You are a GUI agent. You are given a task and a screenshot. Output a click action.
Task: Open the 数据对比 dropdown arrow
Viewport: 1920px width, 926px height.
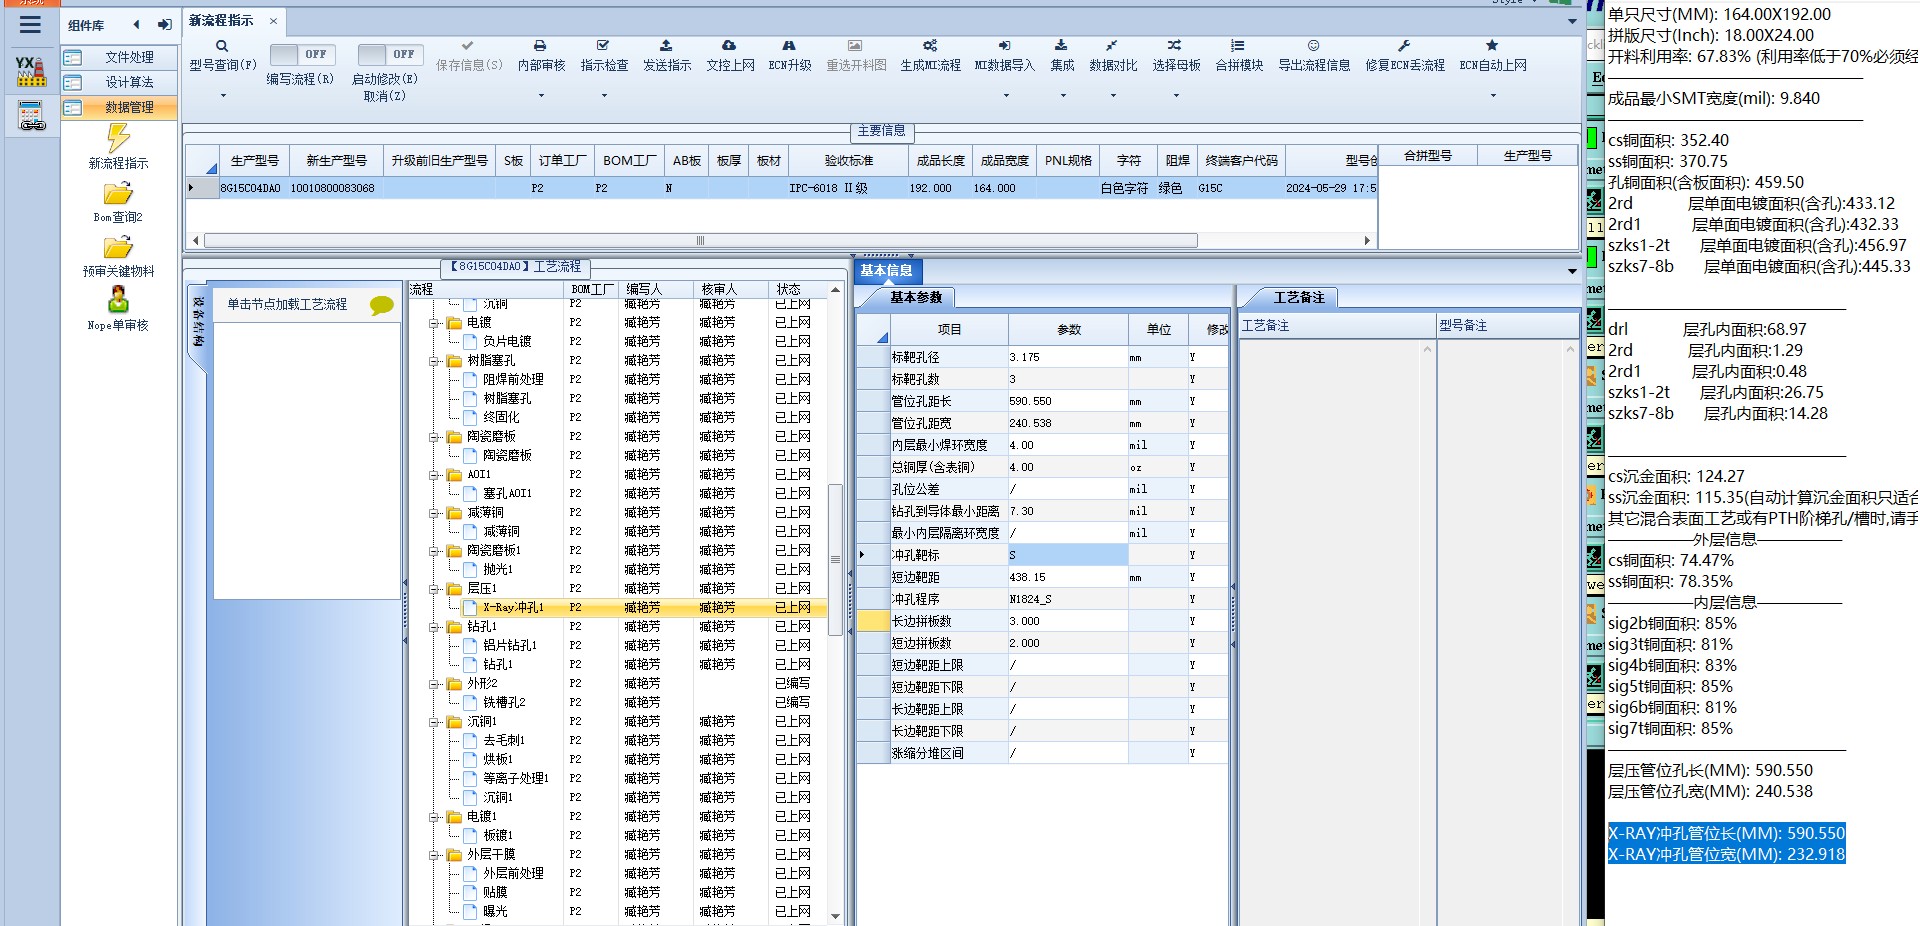pyautogui.click(x=1113, y=96)
